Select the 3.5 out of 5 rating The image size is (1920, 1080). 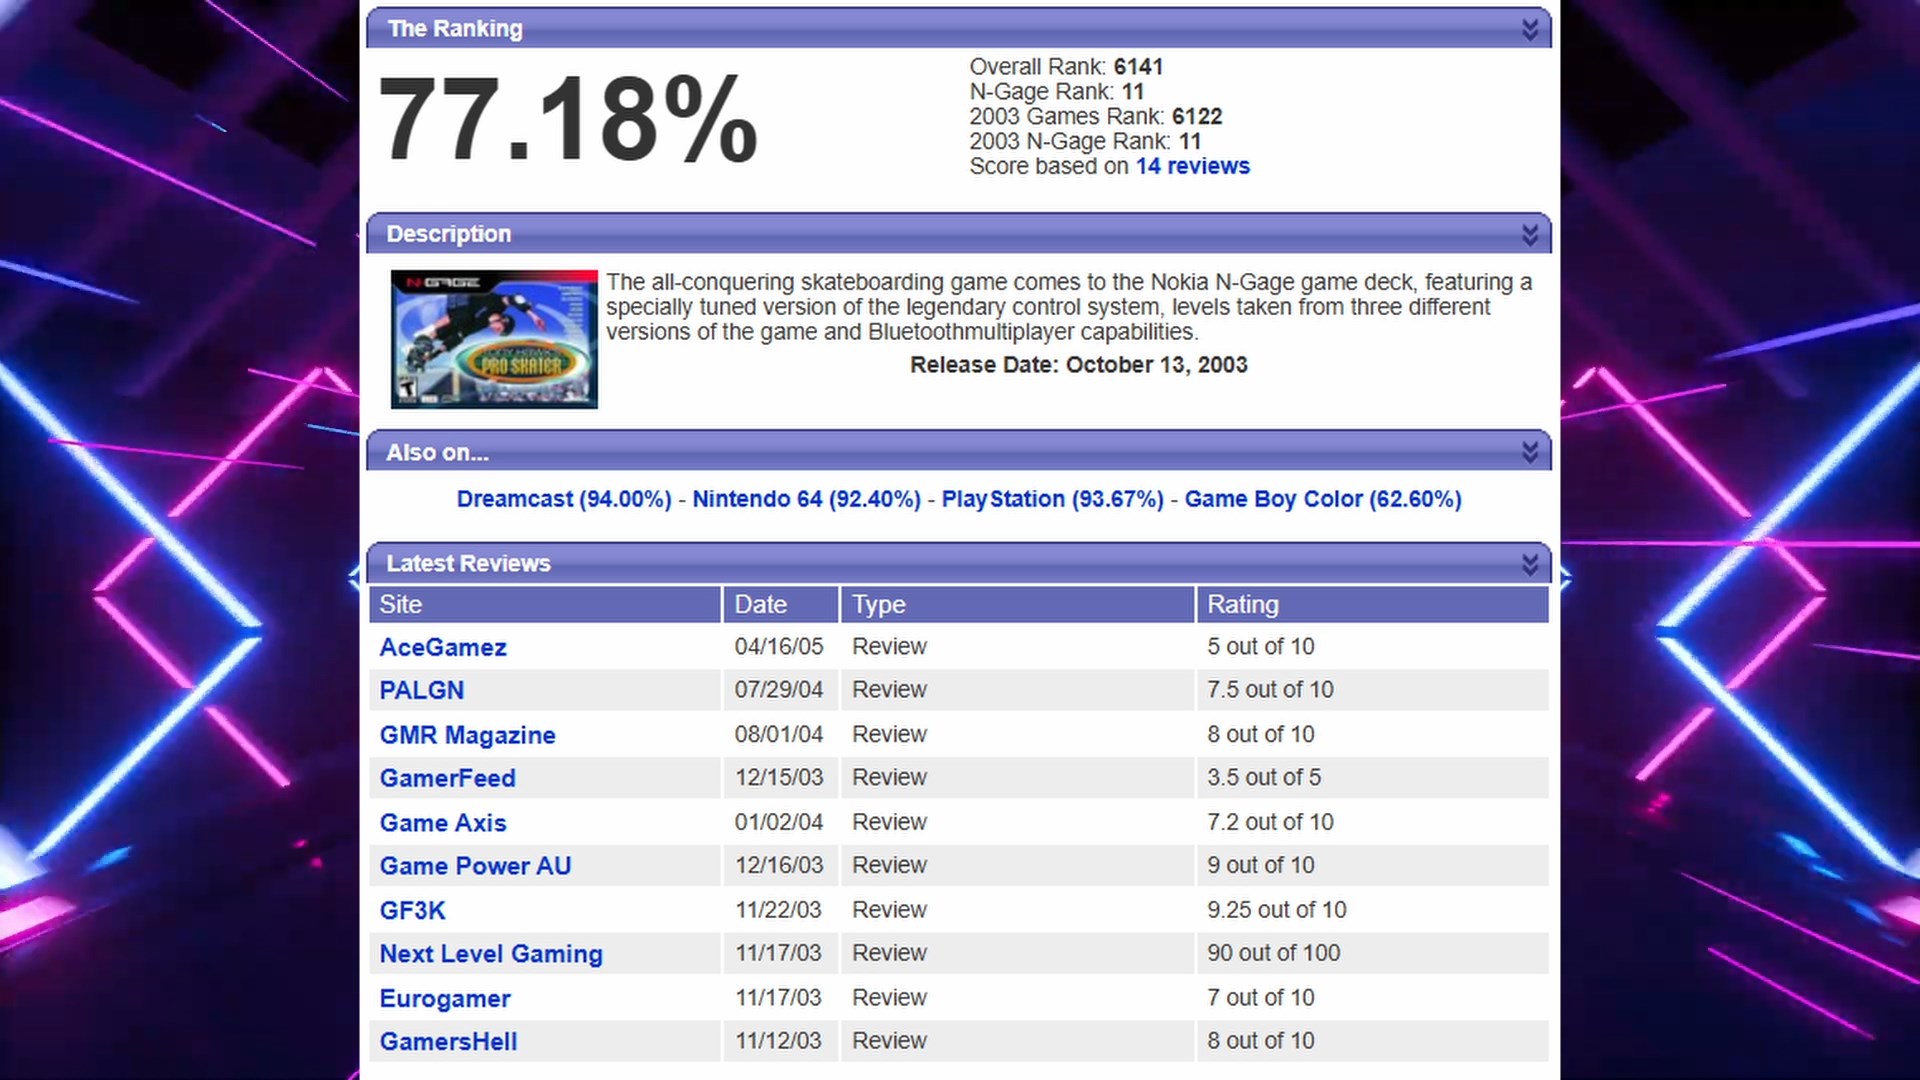point(1263,777)
